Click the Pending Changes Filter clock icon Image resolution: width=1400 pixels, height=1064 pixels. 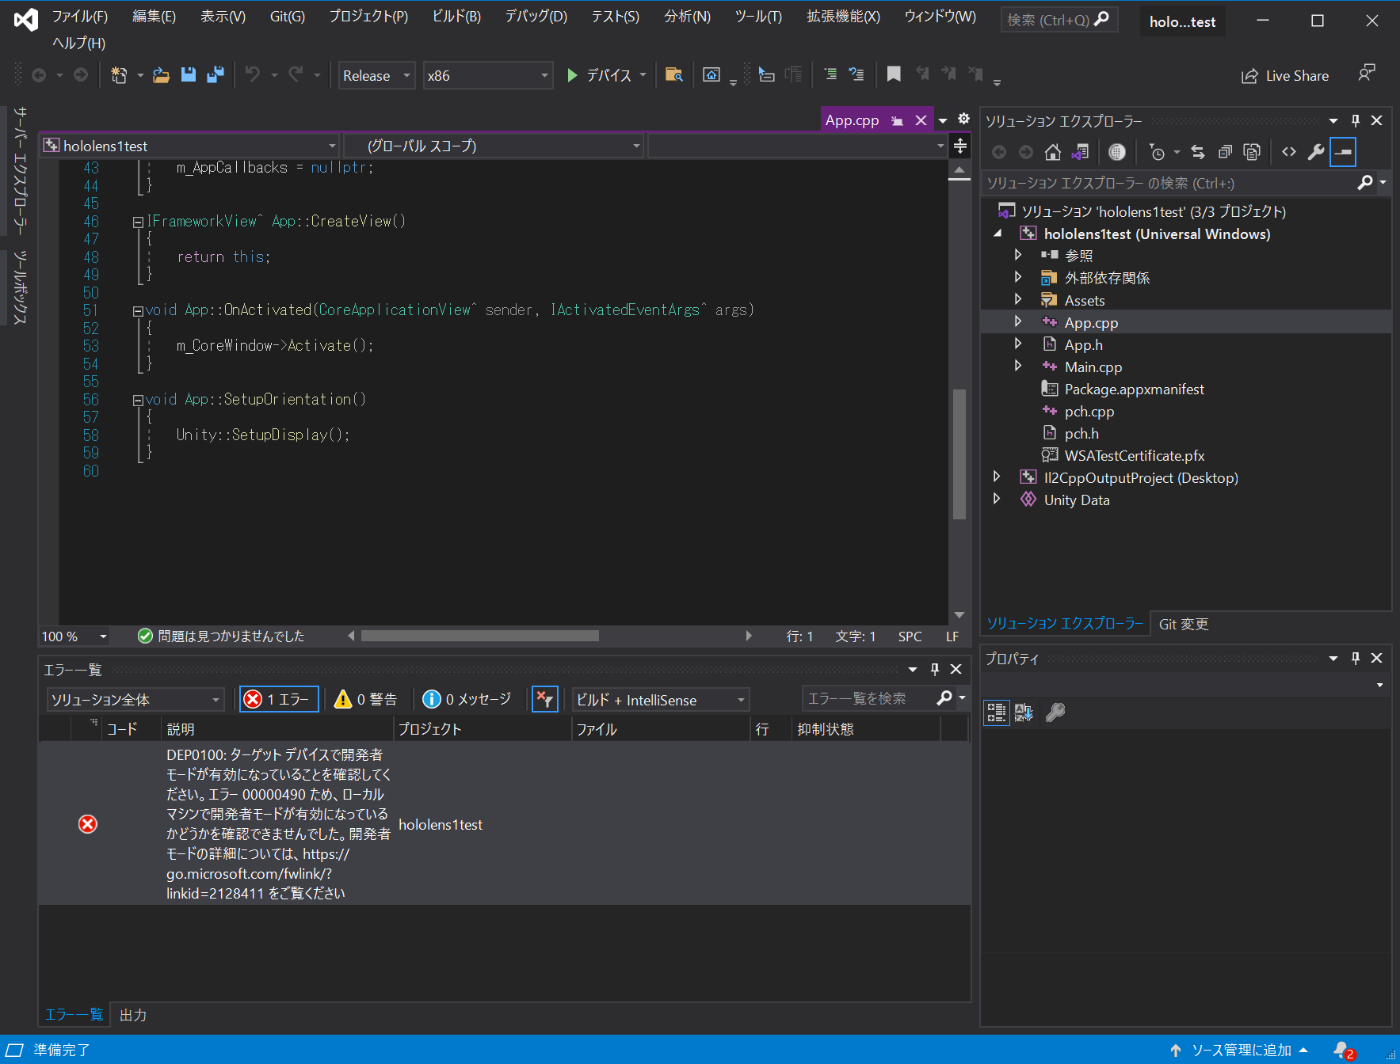(1157, 152)
